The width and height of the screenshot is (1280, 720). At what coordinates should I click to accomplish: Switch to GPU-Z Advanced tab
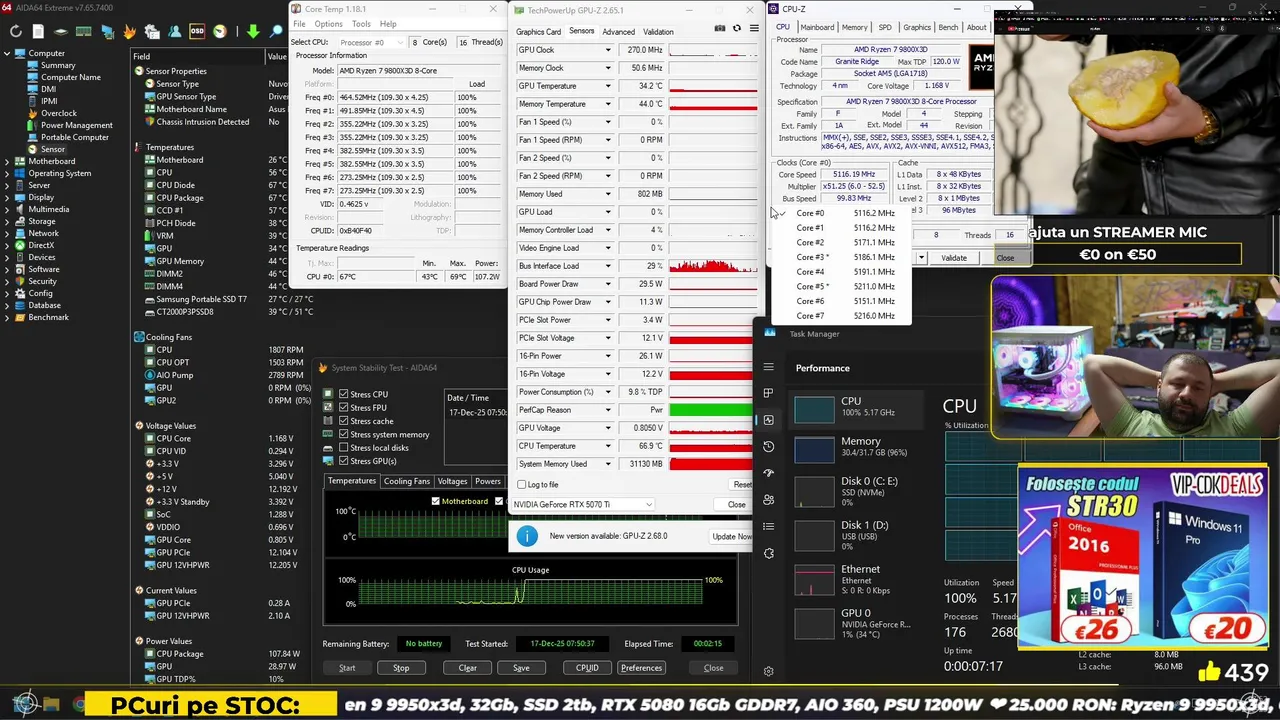coord(618,32)
